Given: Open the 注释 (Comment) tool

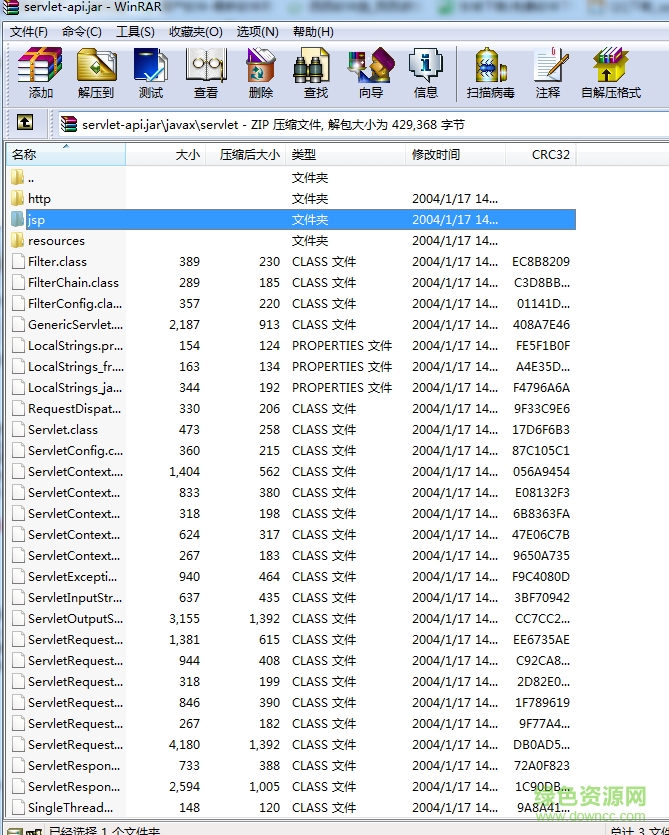Looking at the screenshot, I should click(548, 73).
